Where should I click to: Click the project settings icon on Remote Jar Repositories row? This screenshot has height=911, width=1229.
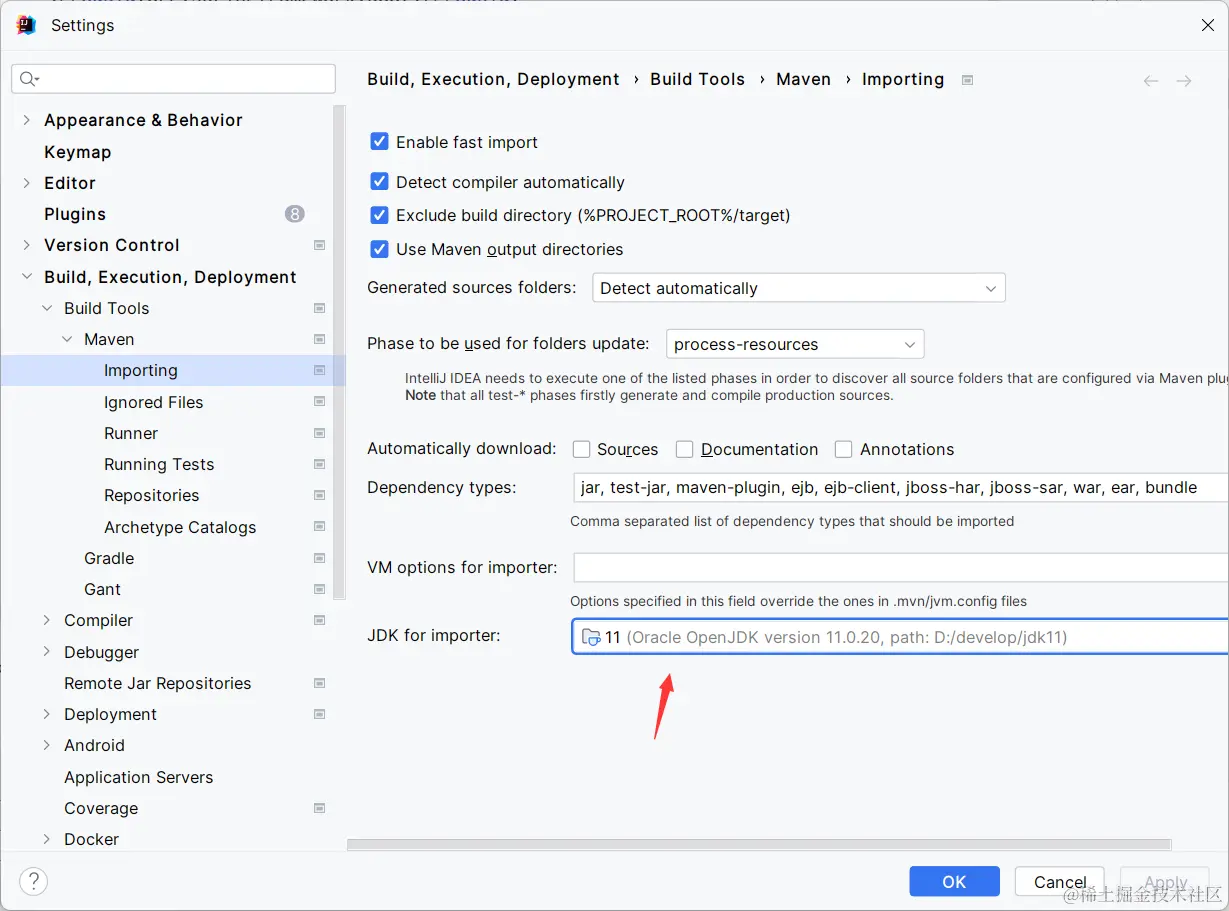click(x=319, y=683)
